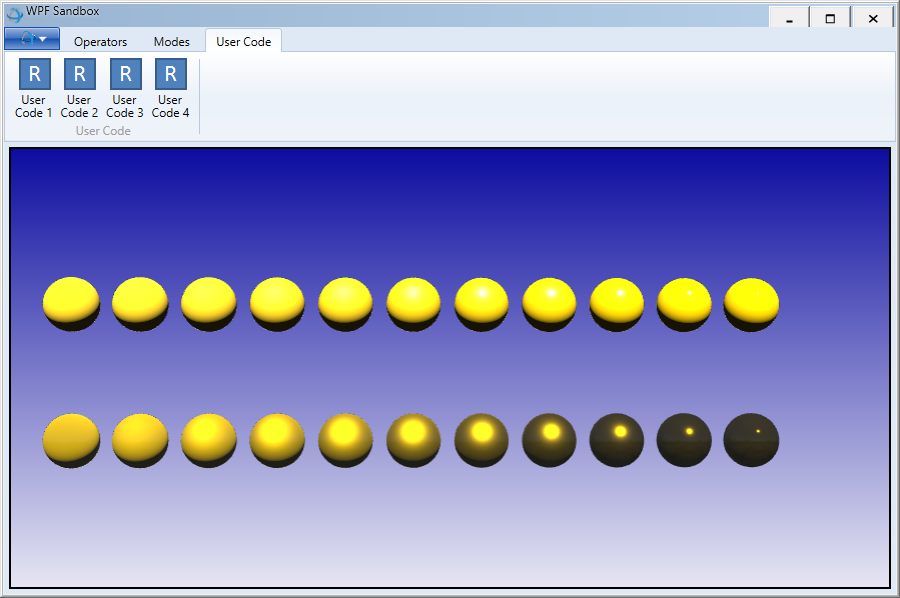Select the darkest rightmost sphere in bottom row
This screenshot has width=900, height=598.
[x=751, y=440]
